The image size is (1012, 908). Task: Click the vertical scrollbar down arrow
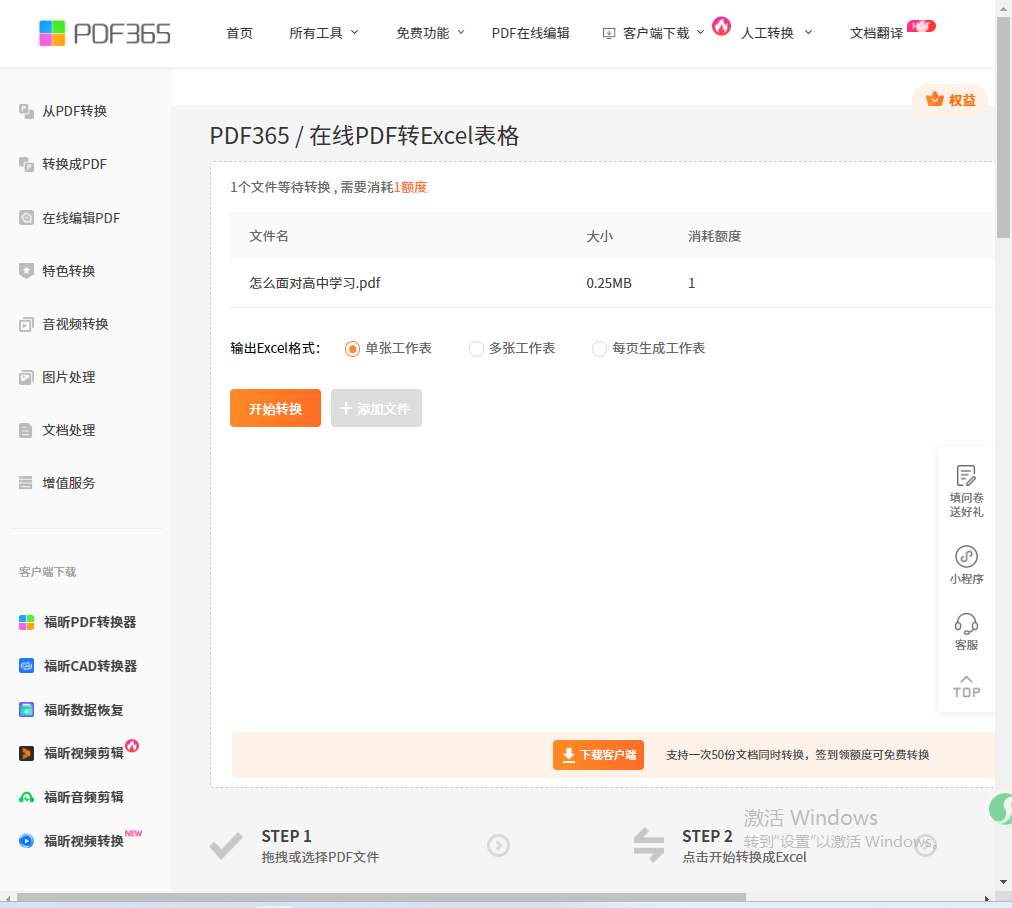pos(1004,882)
